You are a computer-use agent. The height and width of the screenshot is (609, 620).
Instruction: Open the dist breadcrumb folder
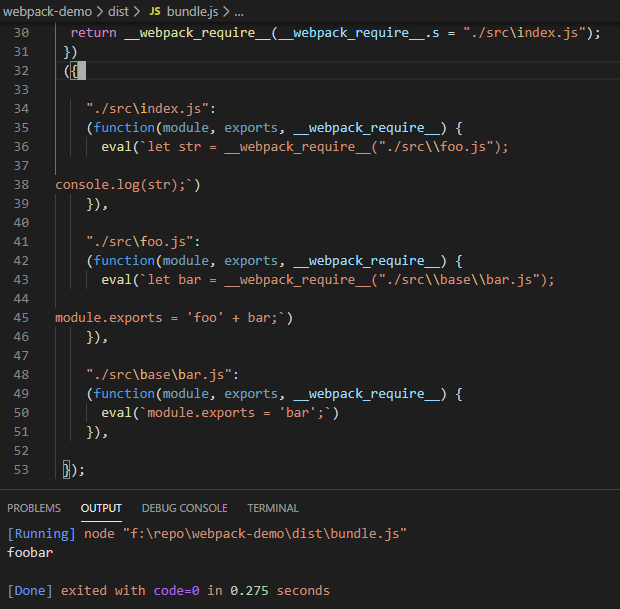[120, 11]
